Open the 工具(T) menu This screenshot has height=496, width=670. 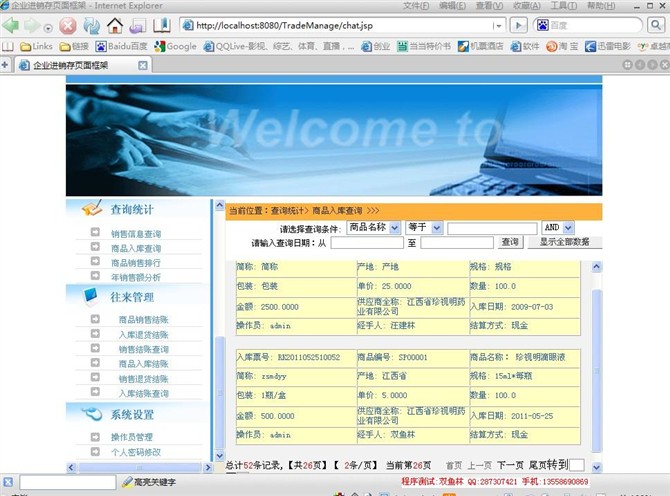click(564, 6)
